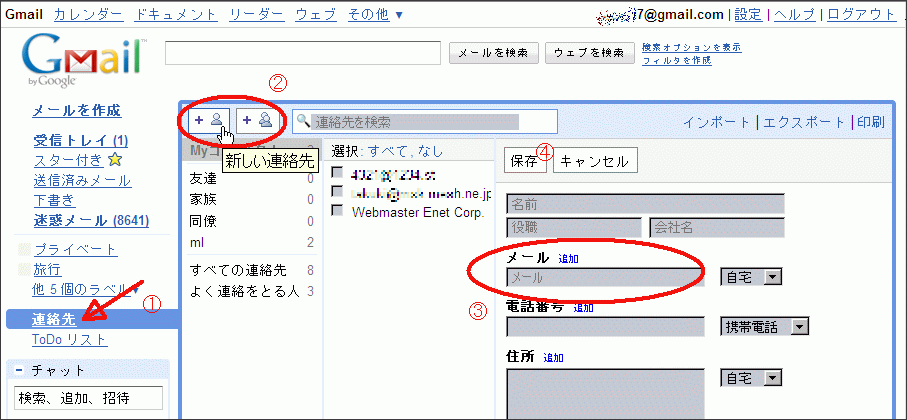Viewport: 907px width, 420px height.
Task: Open 連絡先 contacts in sidebar
Action: [x=54, y=319]
